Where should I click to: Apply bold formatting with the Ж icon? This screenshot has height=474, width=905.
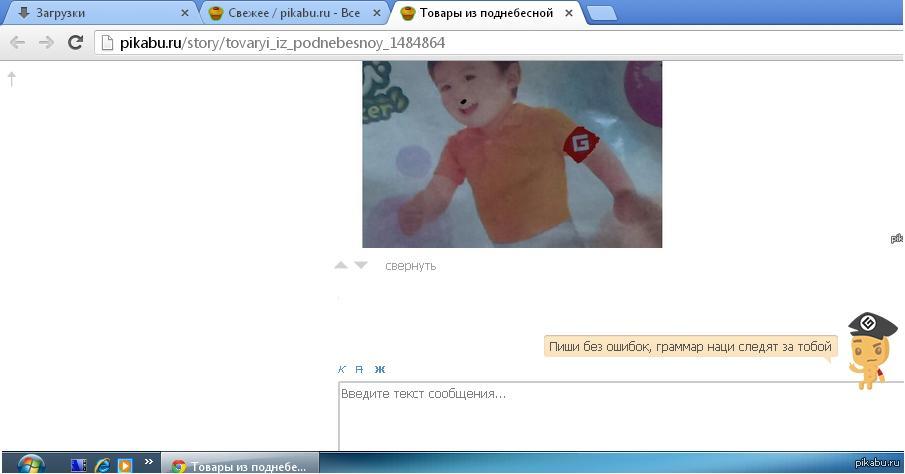click(x=380, y=369)
